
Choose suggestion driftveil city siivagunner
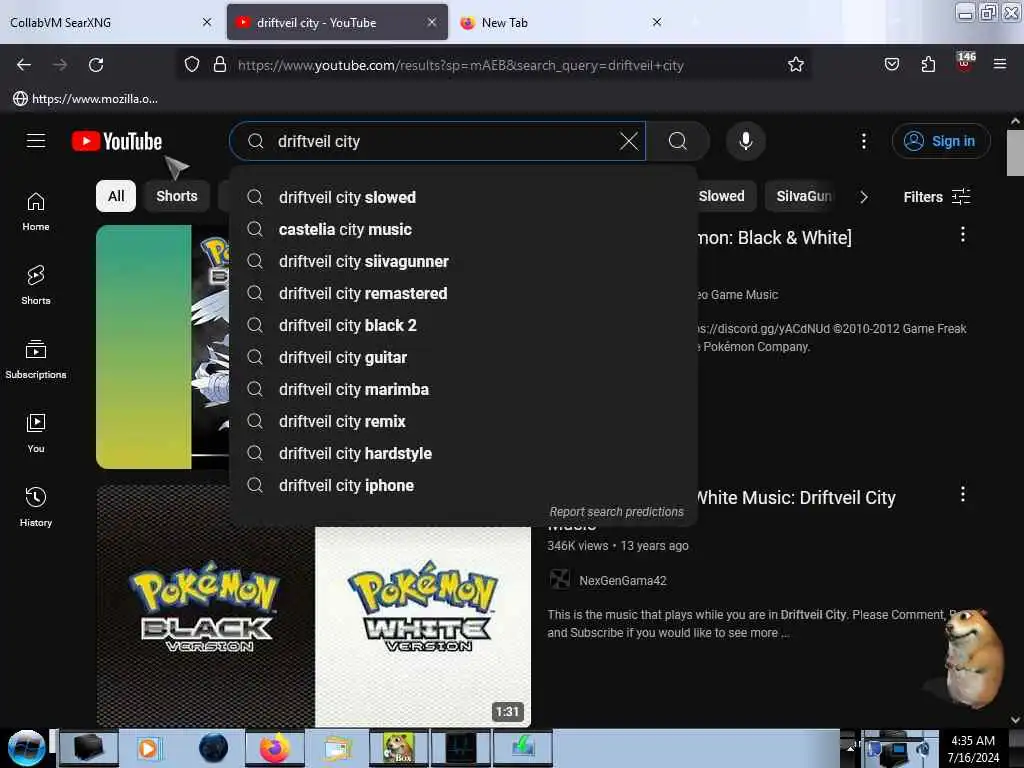tap(463, 261)
